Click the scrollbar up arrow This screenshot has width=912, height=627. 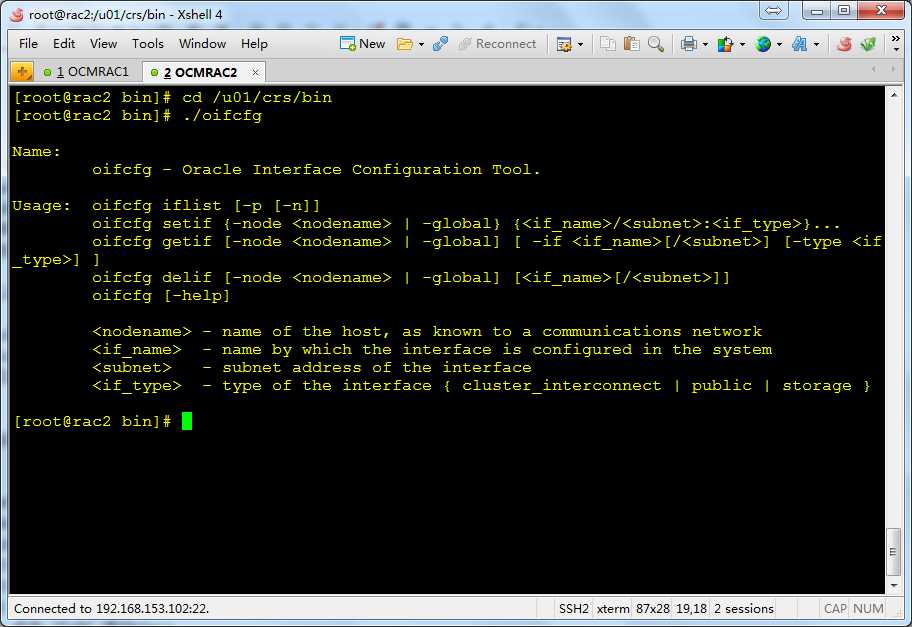[x=894, y=94]
